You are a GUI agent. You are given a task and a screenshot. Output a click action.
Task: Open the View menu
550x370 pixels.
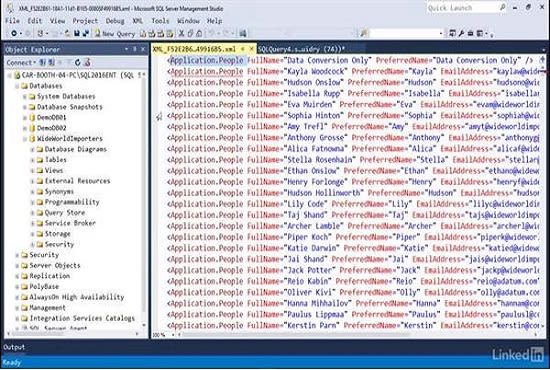[x=58, y=21]
